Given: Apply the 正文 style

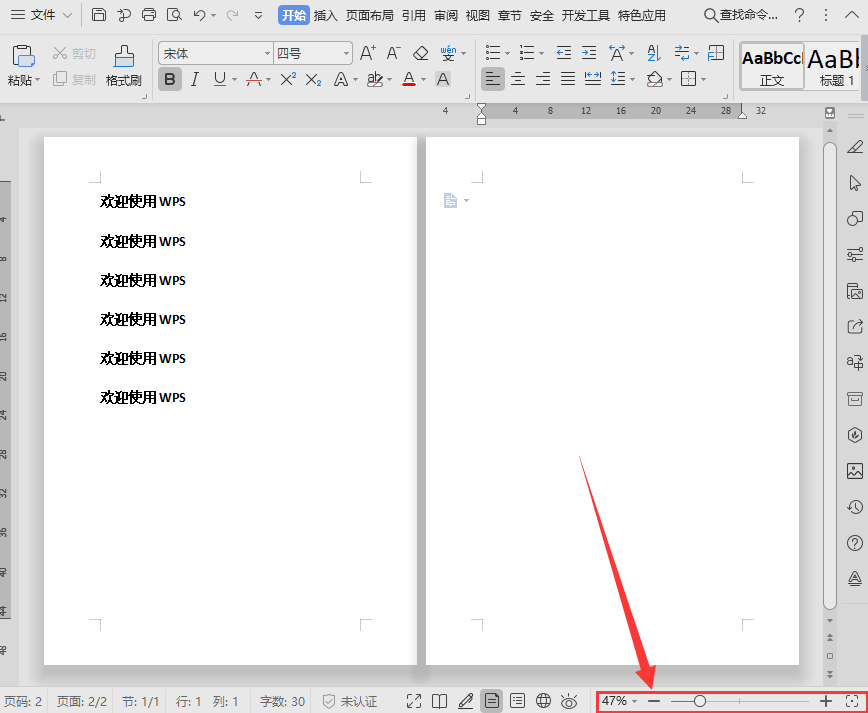Looking at the screenshot, I should 772,66.
